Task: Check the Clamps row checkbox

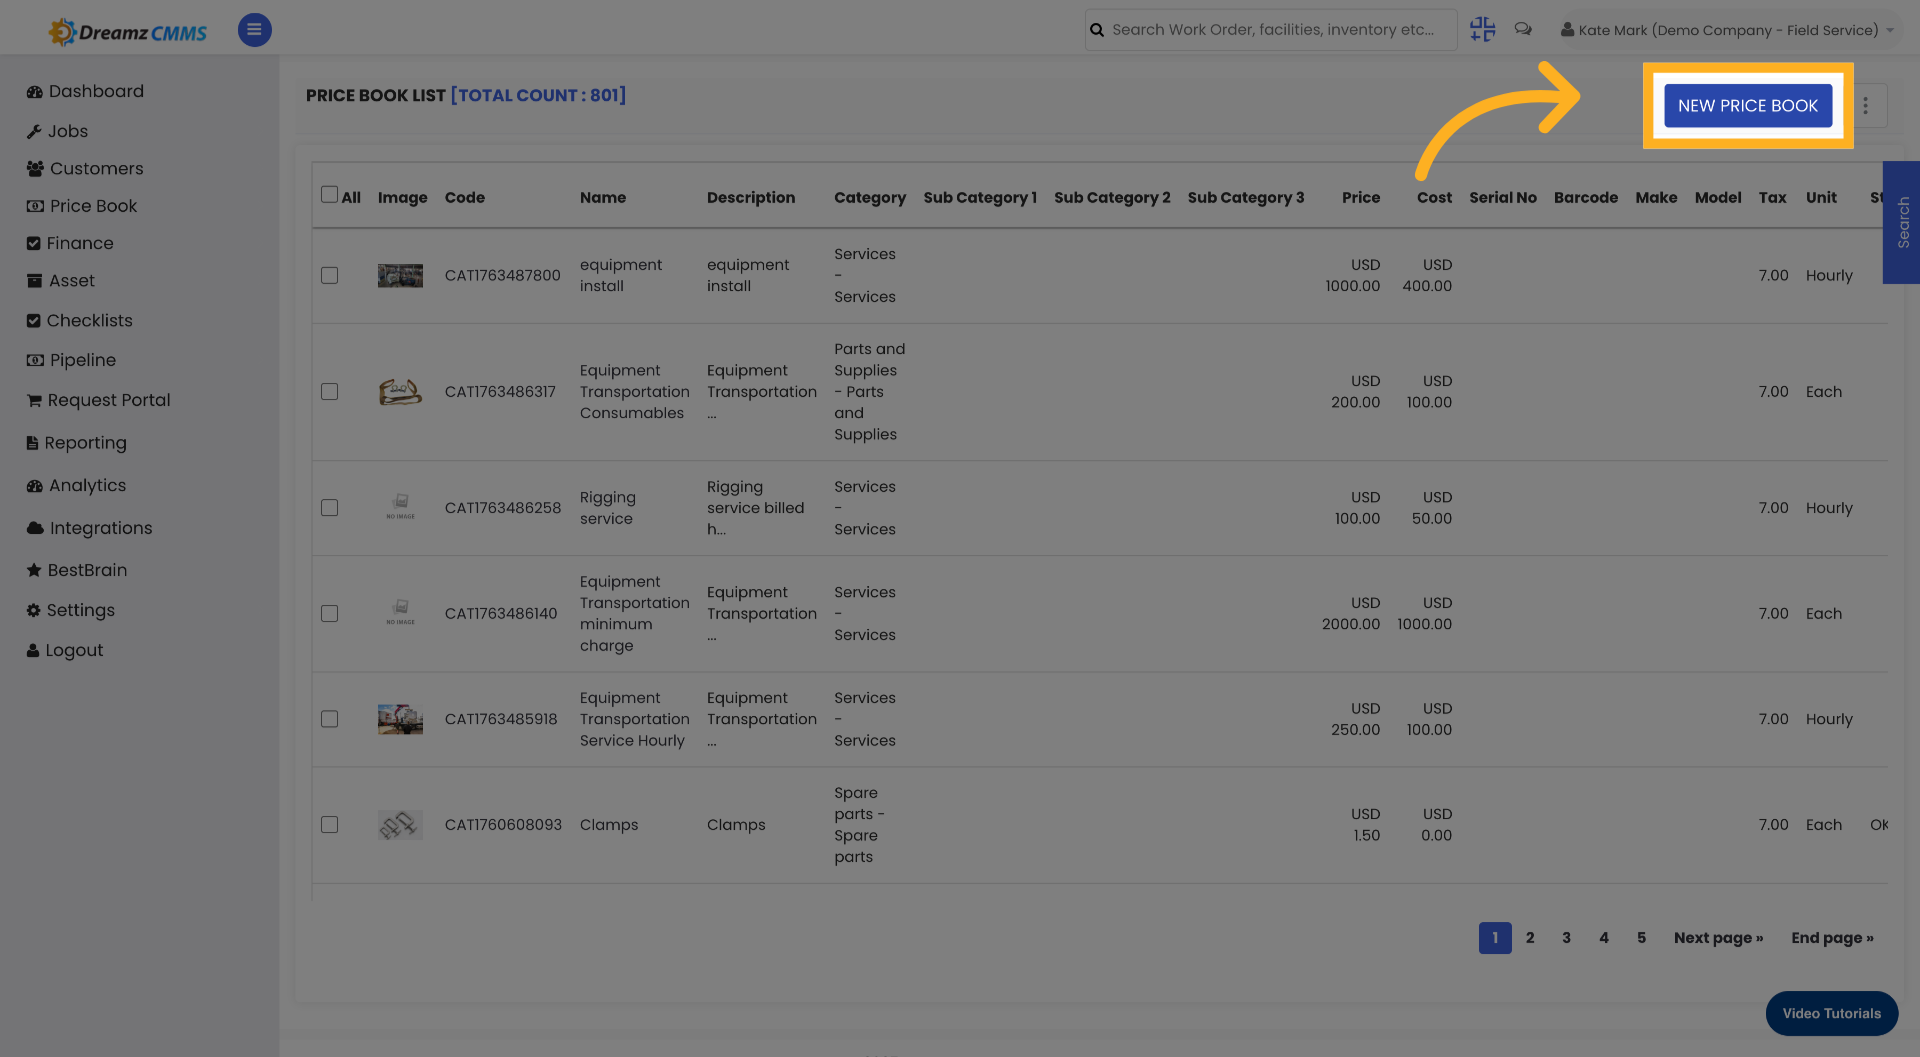Action: (329, 824)
